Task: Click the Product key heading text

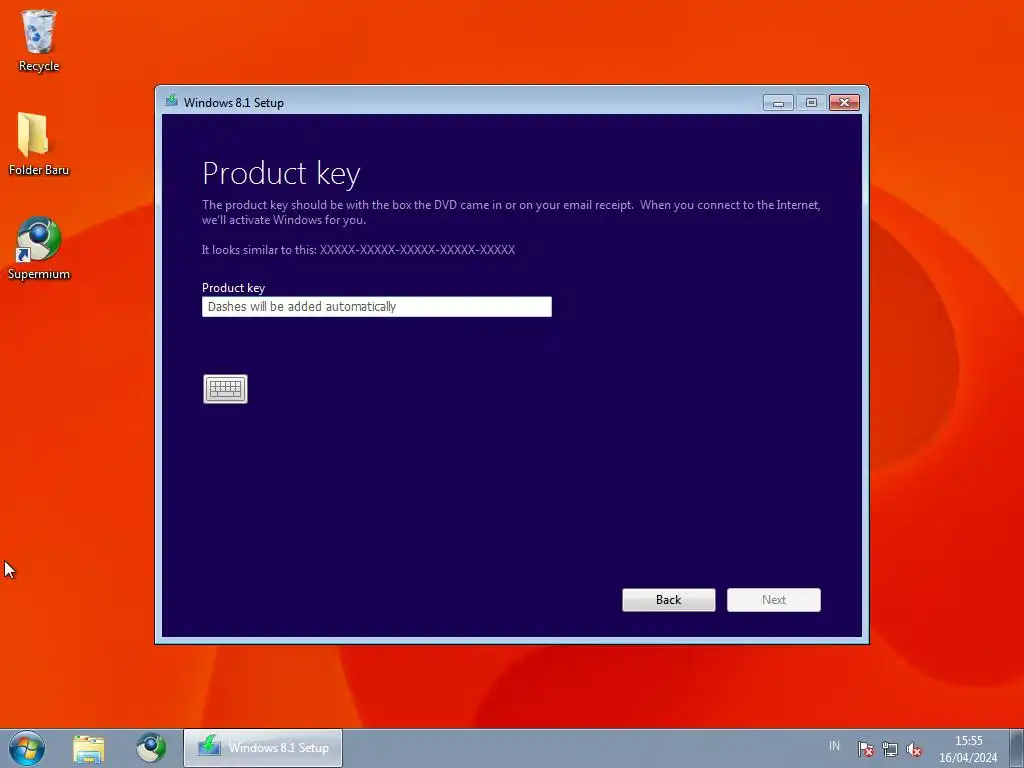Action: pyautogui.click(x=281, y=174)
